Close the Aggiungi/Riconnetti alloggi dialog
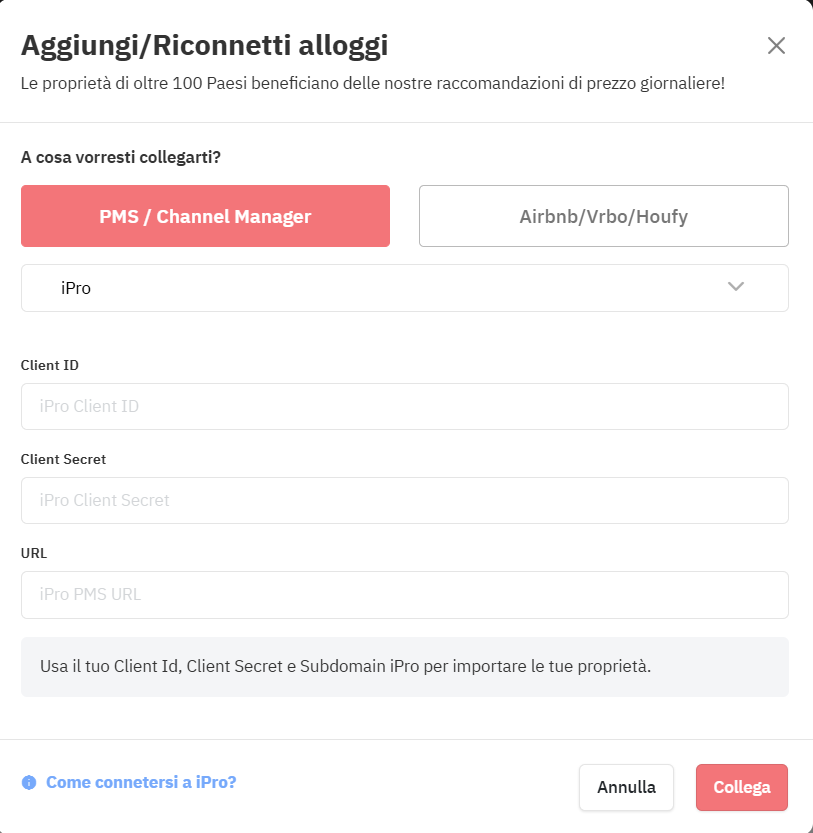The image size is (813, 833). [776, 46]
